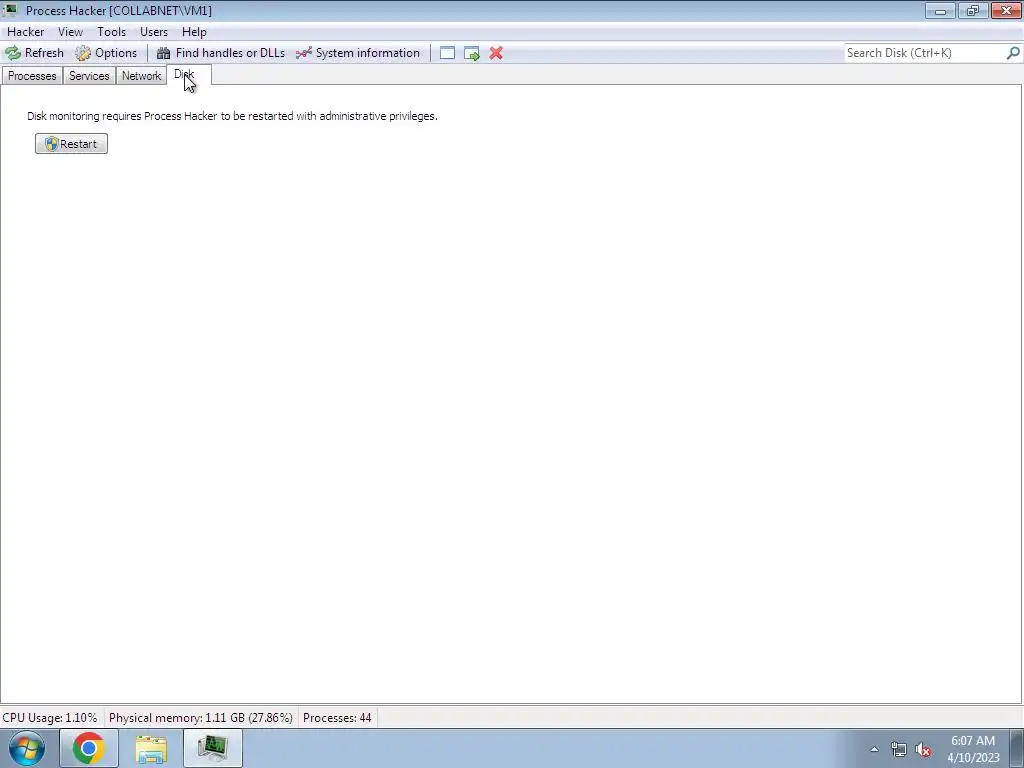Click Physical memory status bar entry

[200, 718]
